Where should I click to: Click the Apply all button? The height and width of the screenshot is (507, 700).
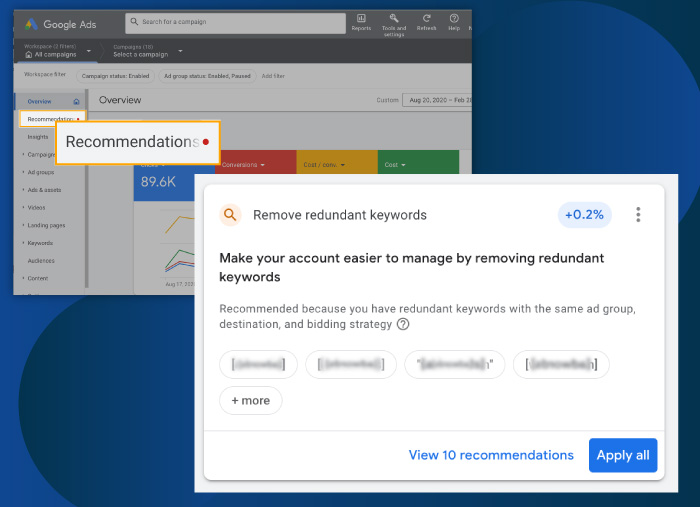pyautogui.click(x=622, y=455)
